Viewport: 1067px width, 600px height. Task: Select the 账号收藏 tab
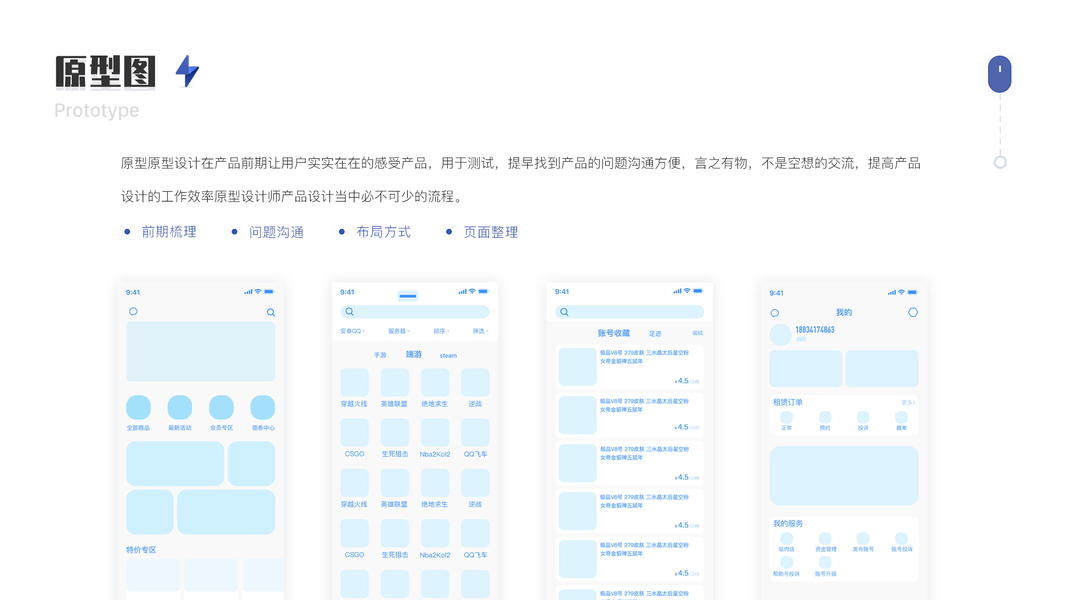(x=614, y=333)
